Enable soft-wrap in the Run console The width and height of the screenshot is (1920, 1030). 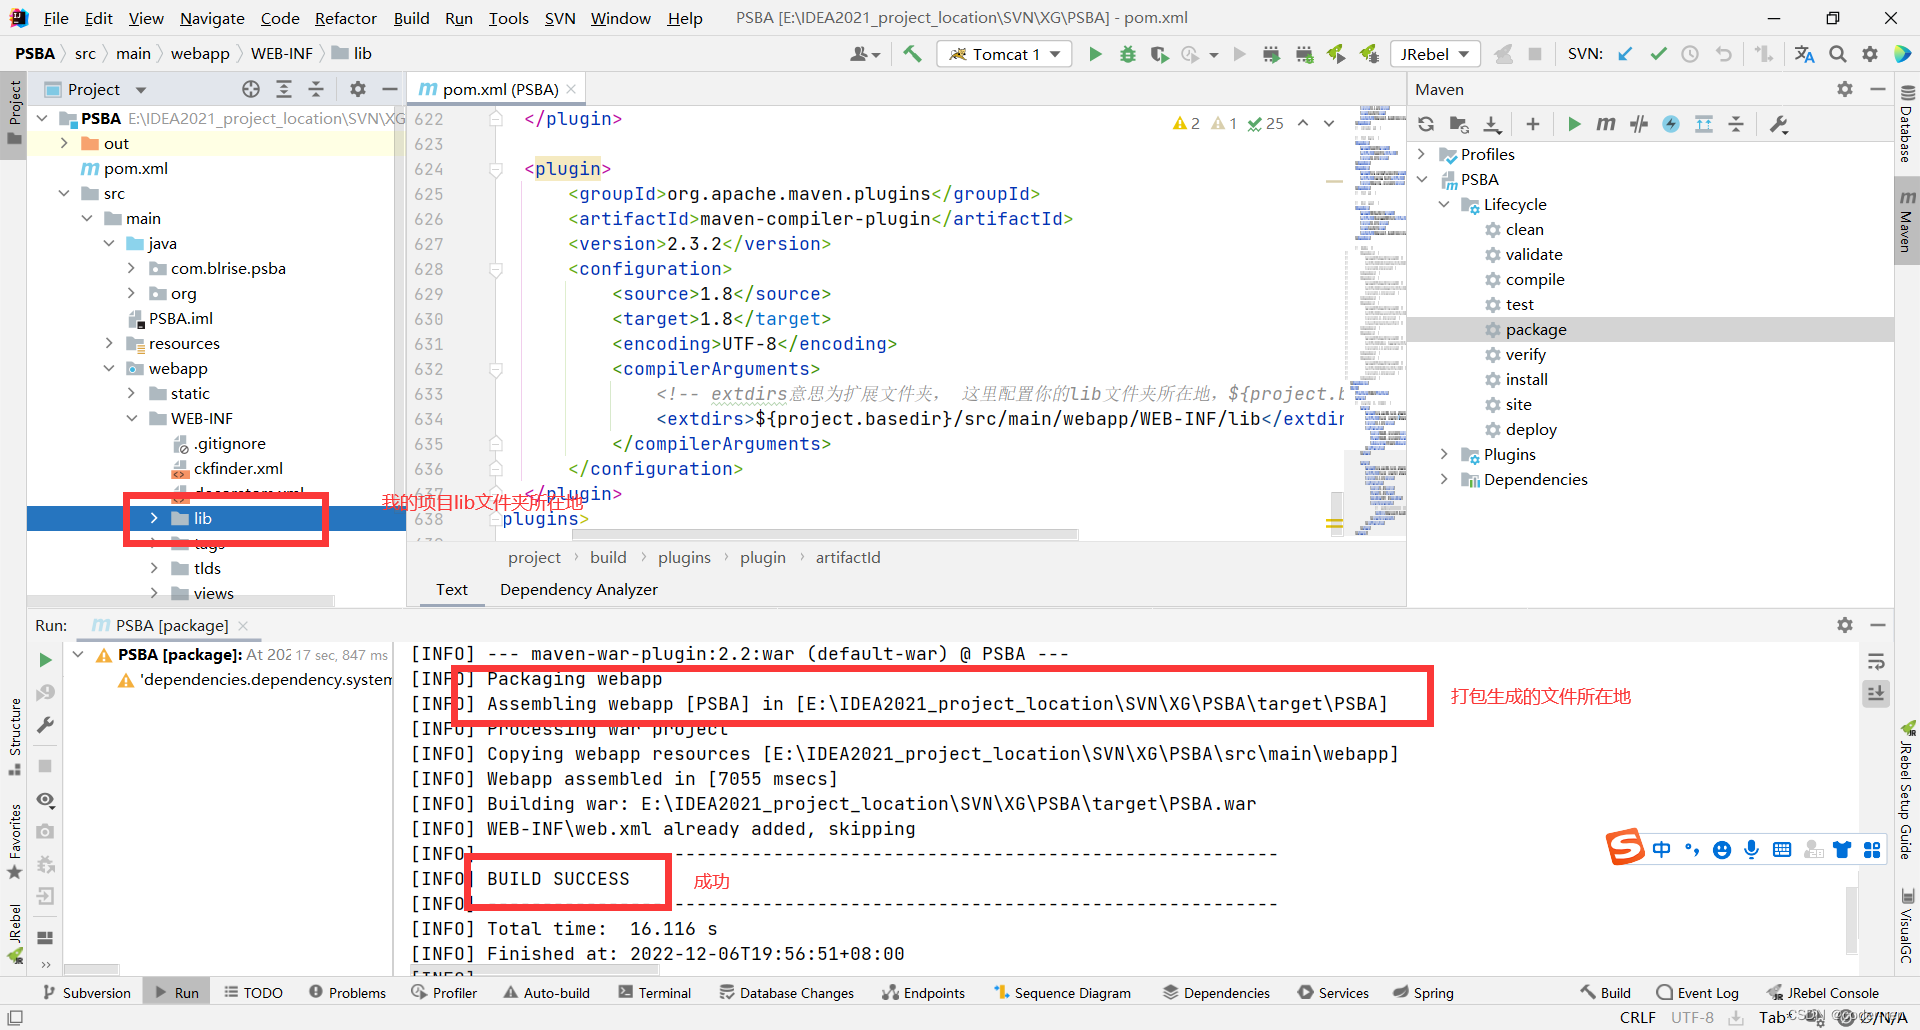(1876, 661)
